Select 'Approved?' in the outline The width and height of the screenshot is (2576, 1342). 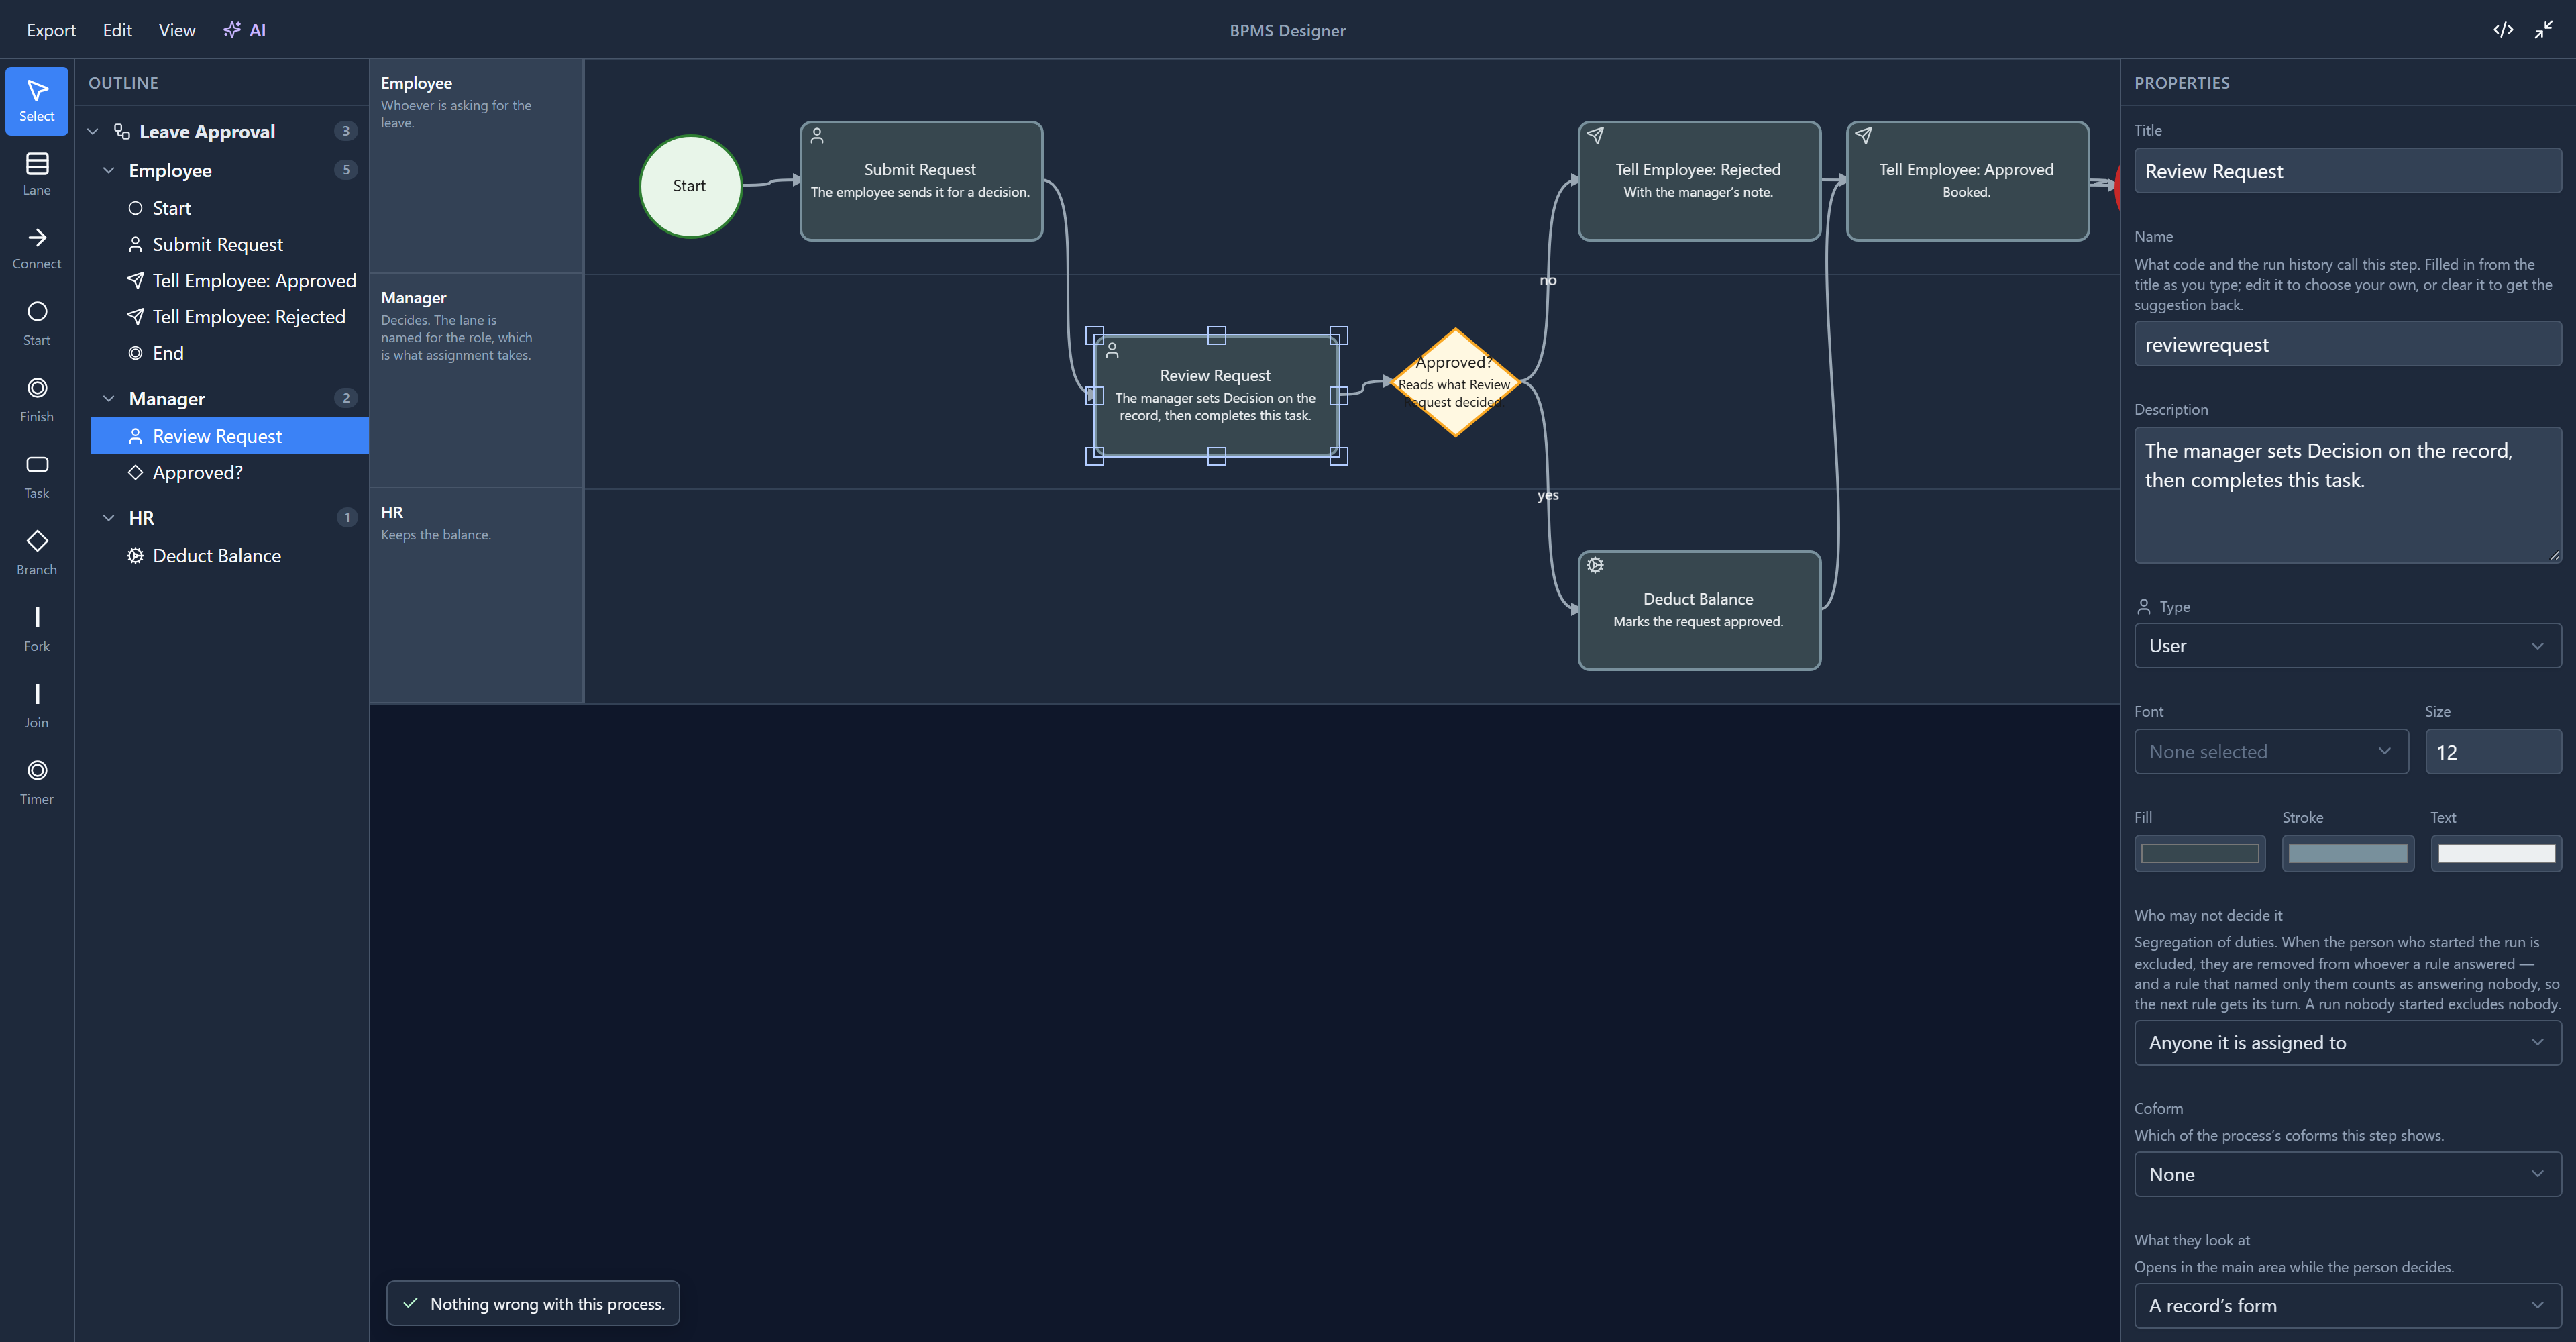click(230, 472)
